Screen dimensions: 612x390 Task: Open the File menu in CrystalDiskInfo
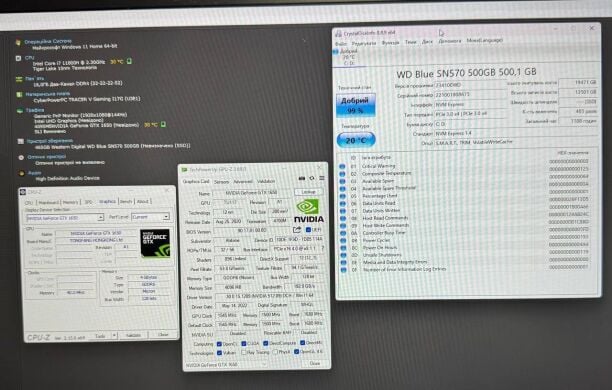341,44
